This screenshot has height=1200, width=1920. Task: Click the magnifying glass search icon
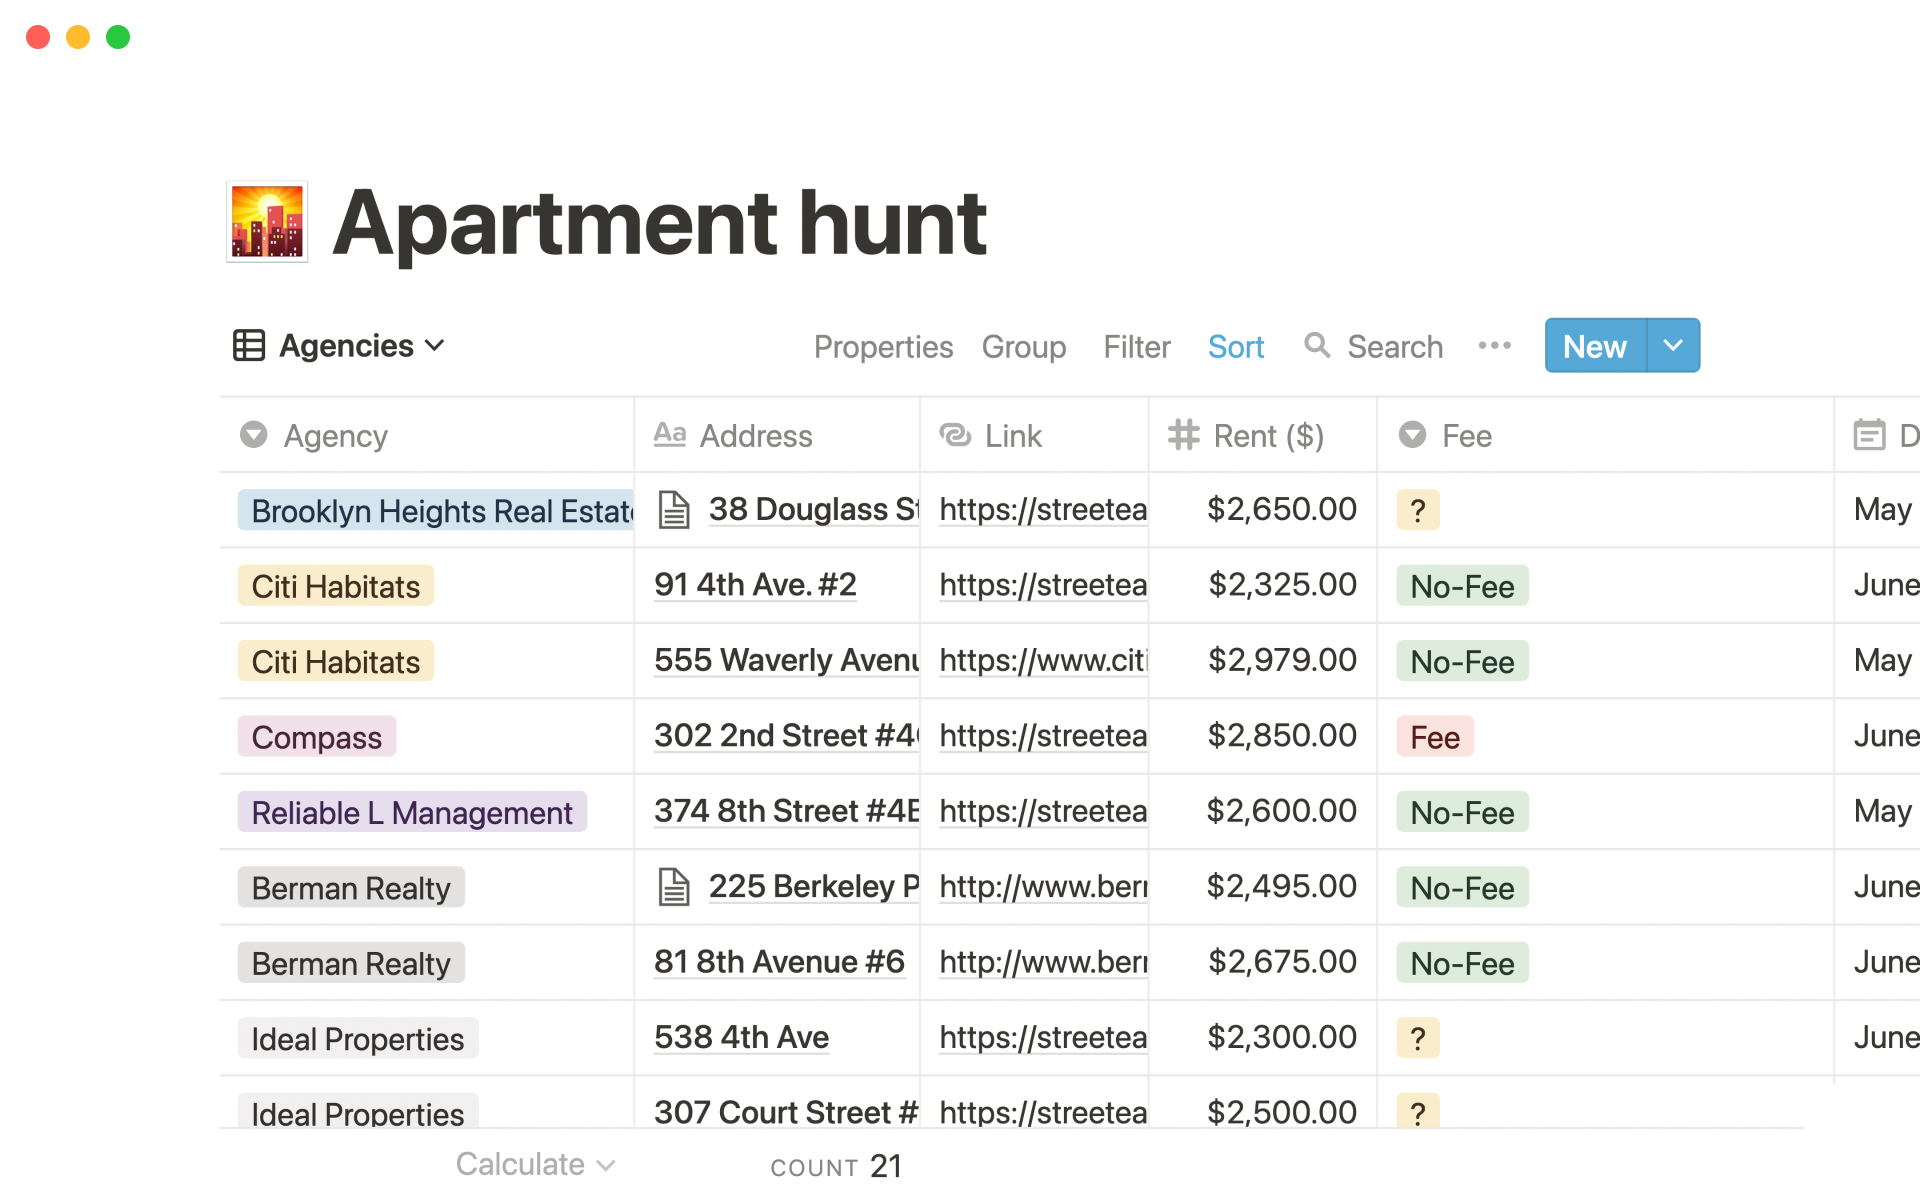pos(1317,346)
